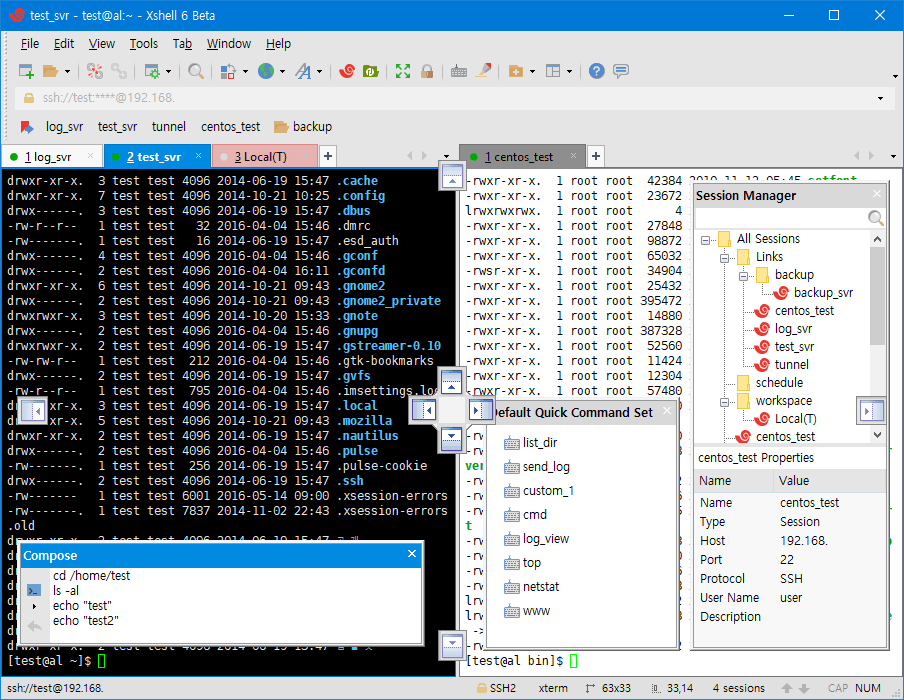
Task: Click the highlight pen toolbar icon
Action: (483, 71)
